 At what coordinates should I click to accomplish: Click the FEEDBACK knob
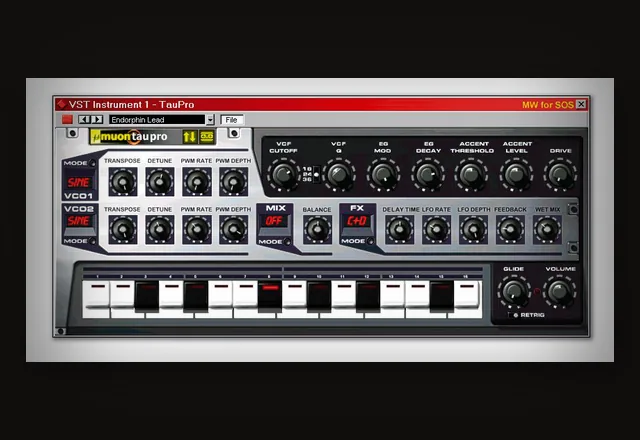(510, 229)
